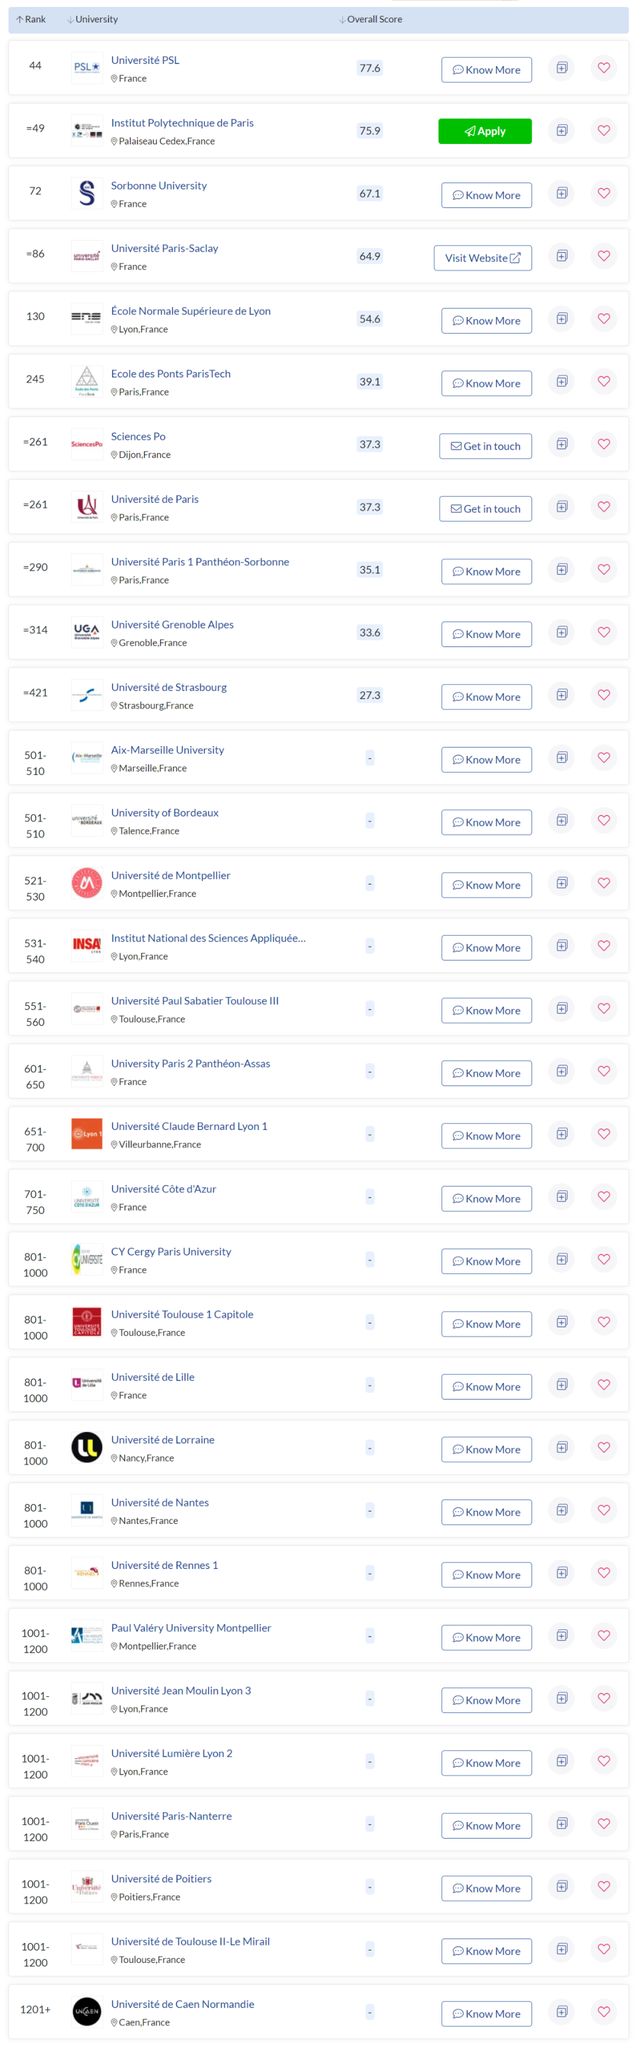The image size is (640, 2046).
Task: Add Université Grenoble Alpes to compare
Action: point(562,632)
